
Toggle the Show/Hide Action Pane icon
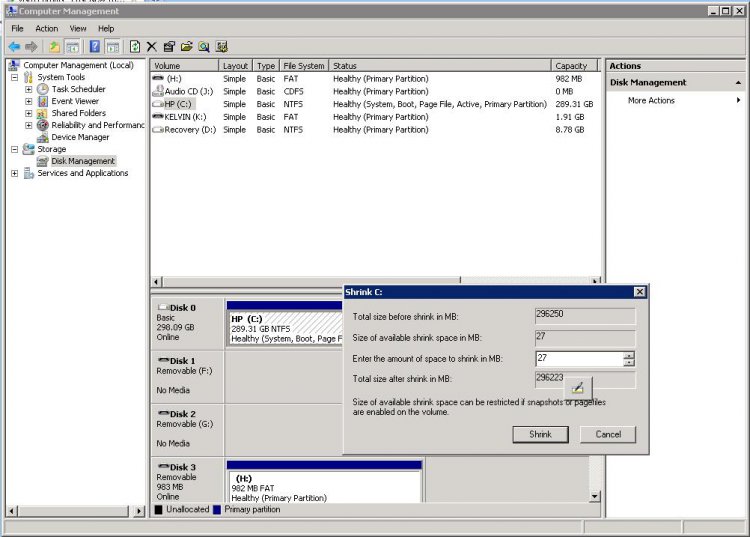pyautogui.click(x=113, y=46)
